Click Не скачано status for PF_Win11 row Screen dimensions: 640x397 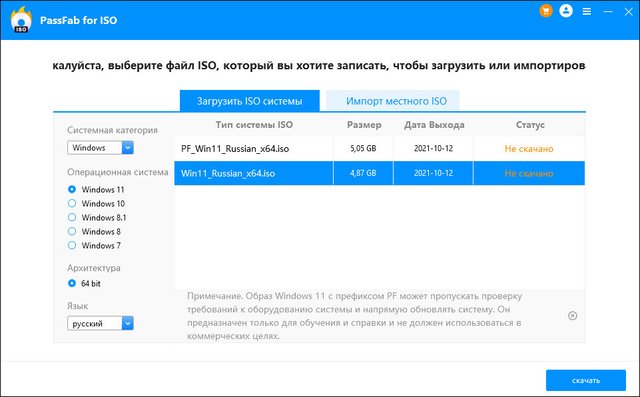coord(529,149)
